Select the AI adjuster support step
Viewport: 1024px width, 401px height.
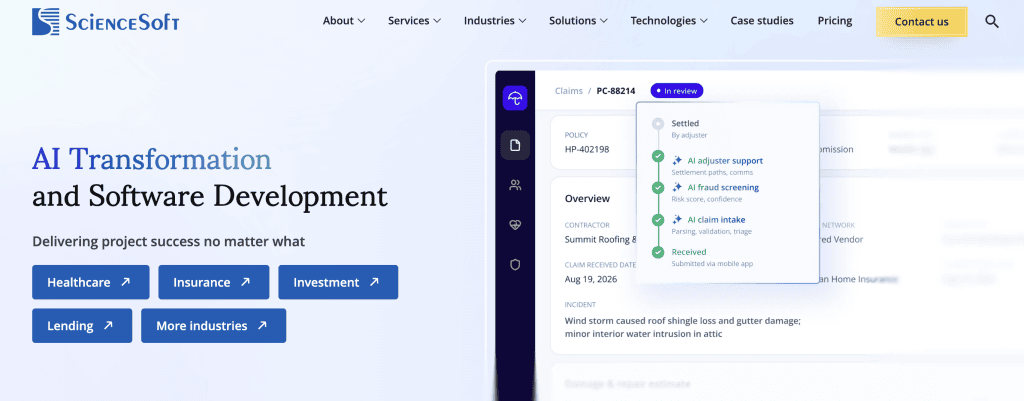click(725, 161)
